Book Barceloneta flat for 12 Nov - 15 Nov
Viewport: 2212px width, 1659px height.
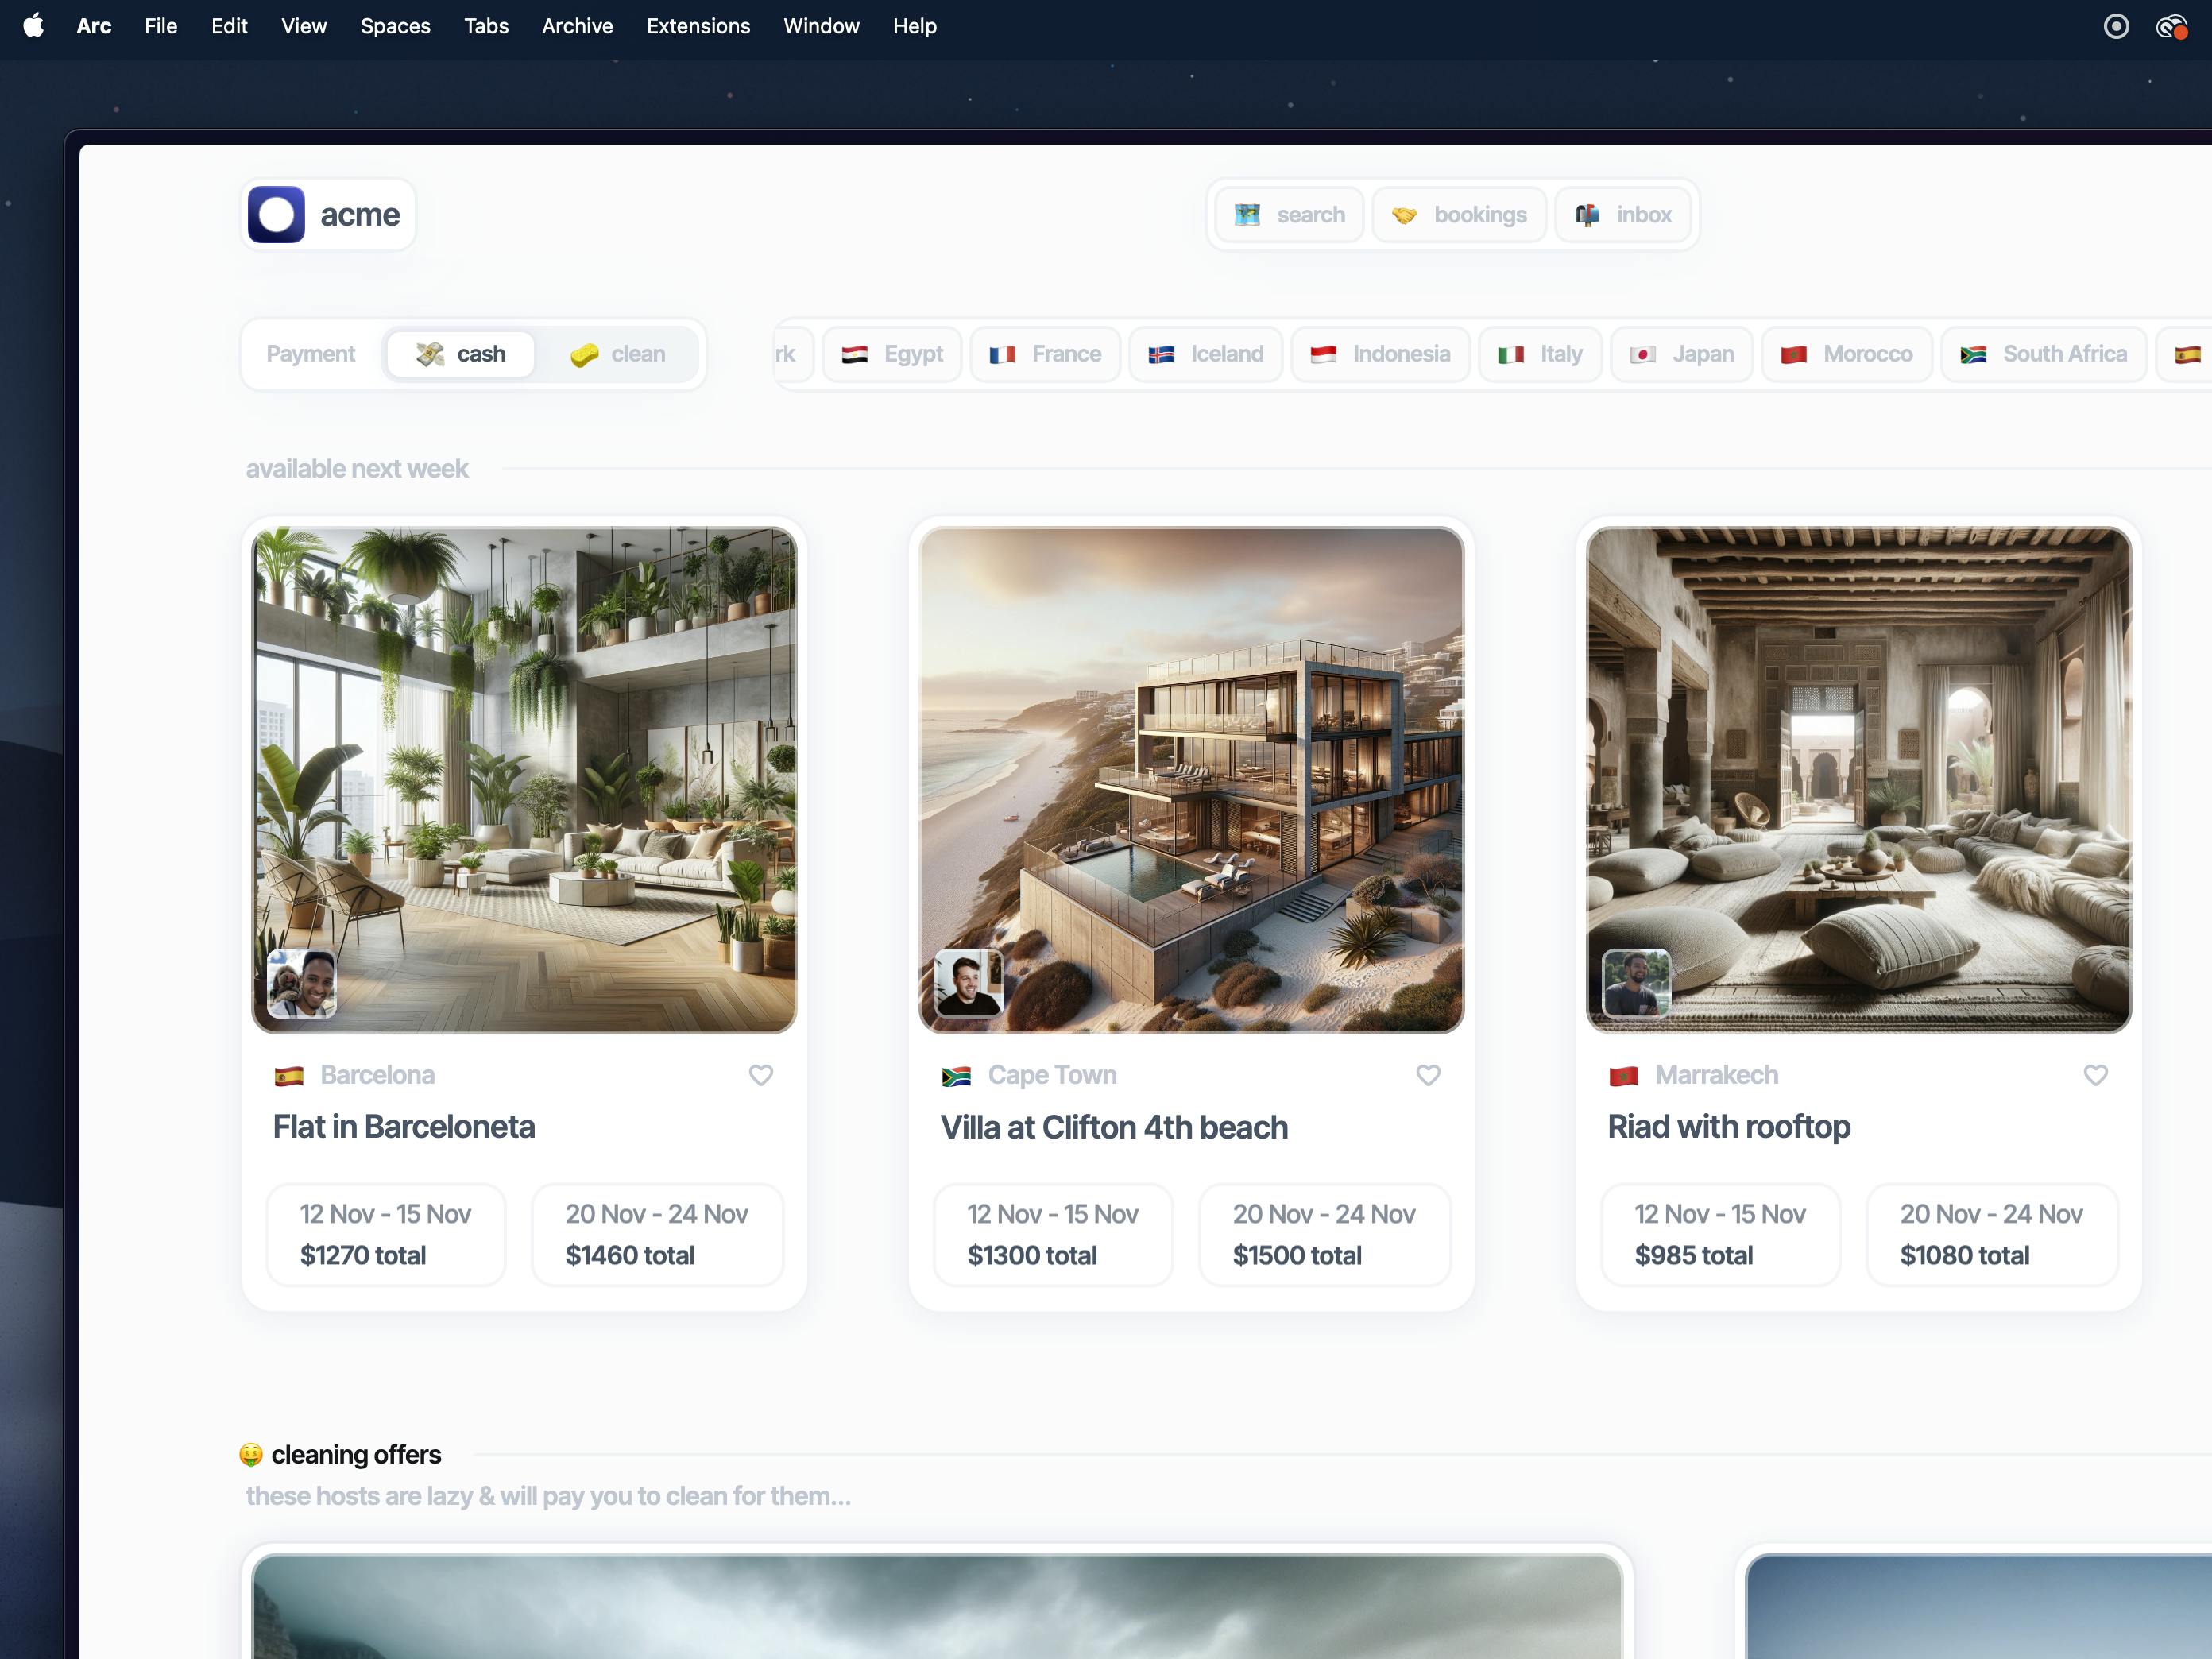coord(386,1234)
